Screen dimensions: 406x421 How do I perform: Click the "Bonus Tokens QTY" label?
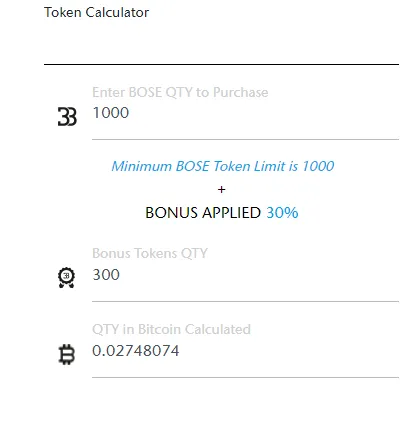click(150, 253)
